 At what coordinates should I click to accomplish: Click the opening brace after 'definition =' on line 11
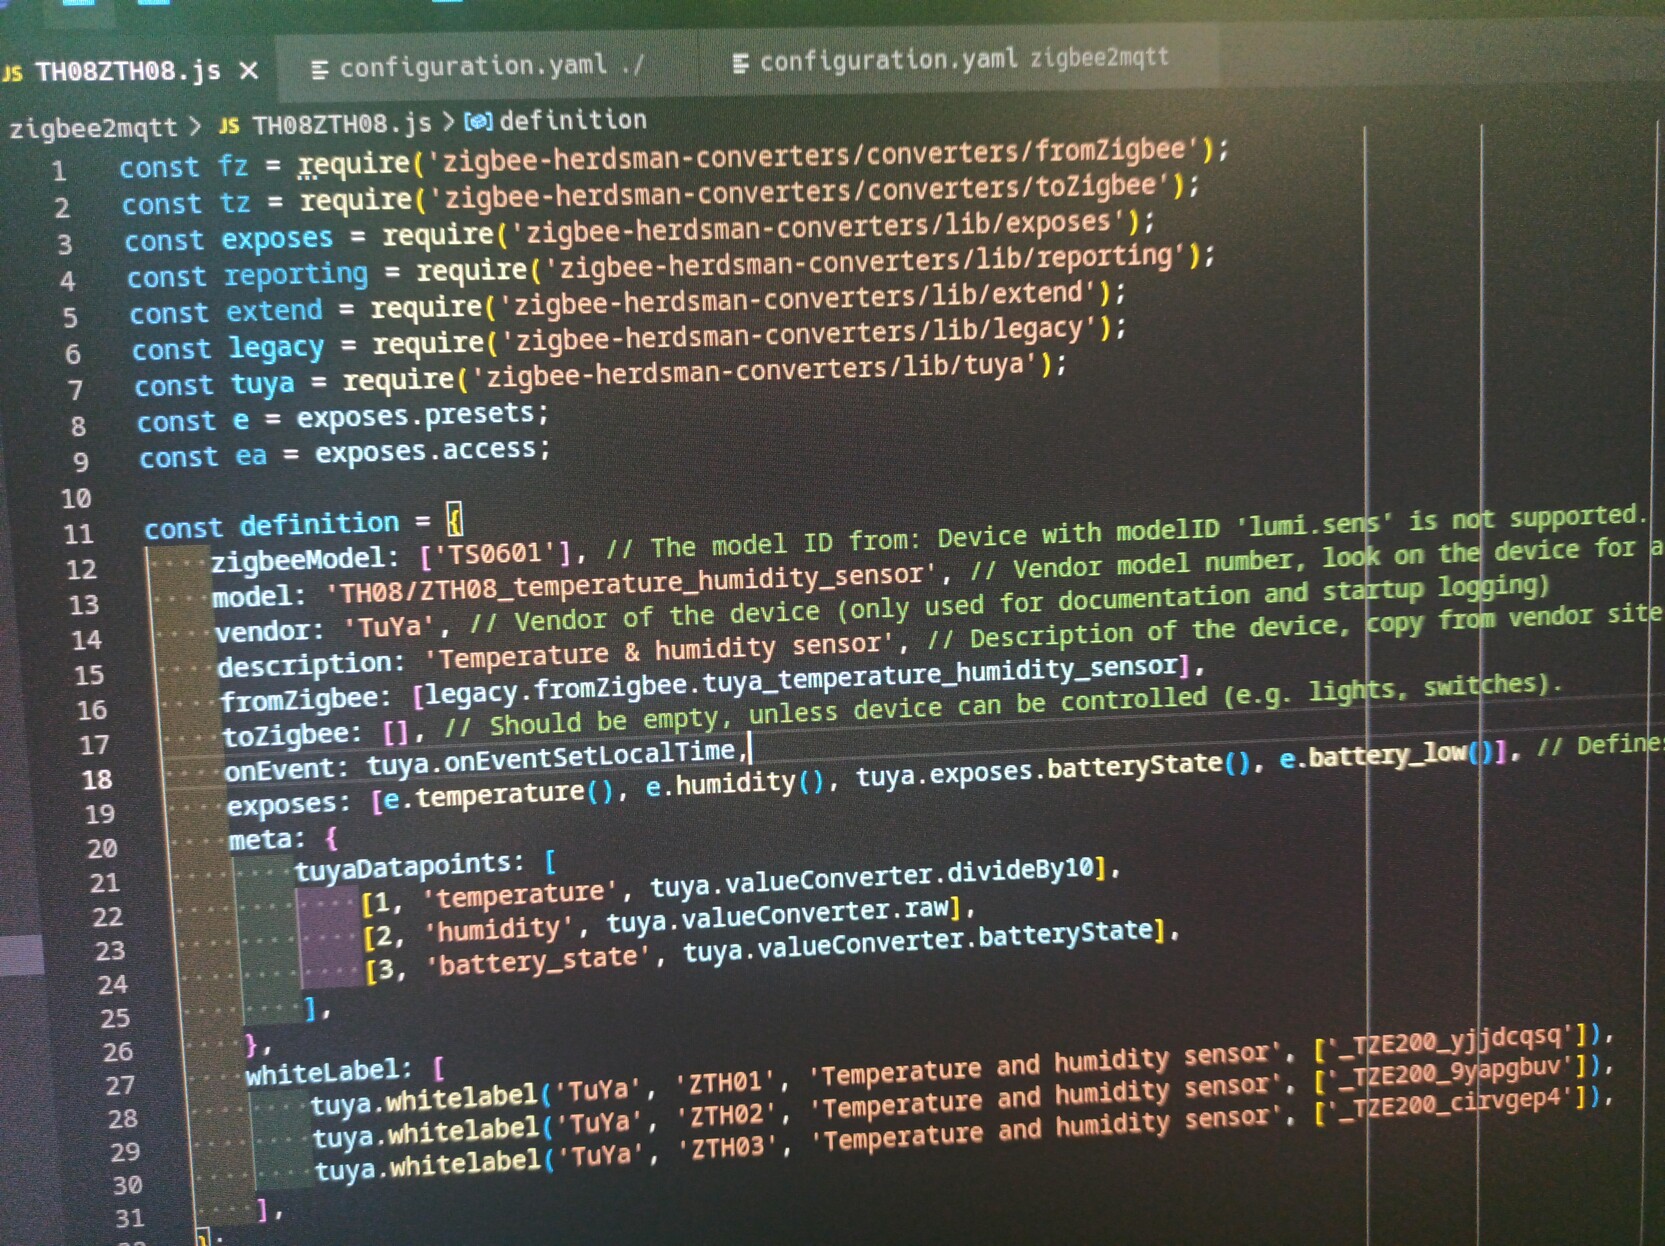454,520
